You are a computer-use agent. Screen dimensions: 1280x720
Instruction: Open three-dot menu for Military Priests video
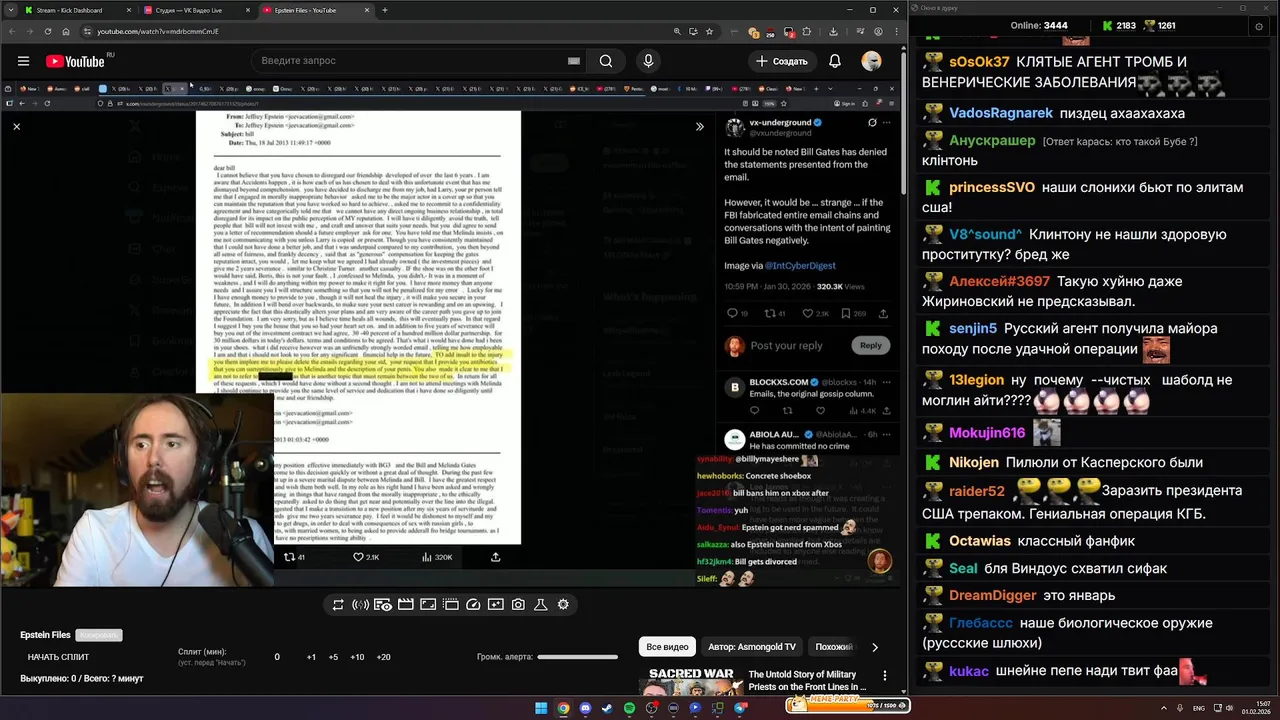(x=884, y=676)
